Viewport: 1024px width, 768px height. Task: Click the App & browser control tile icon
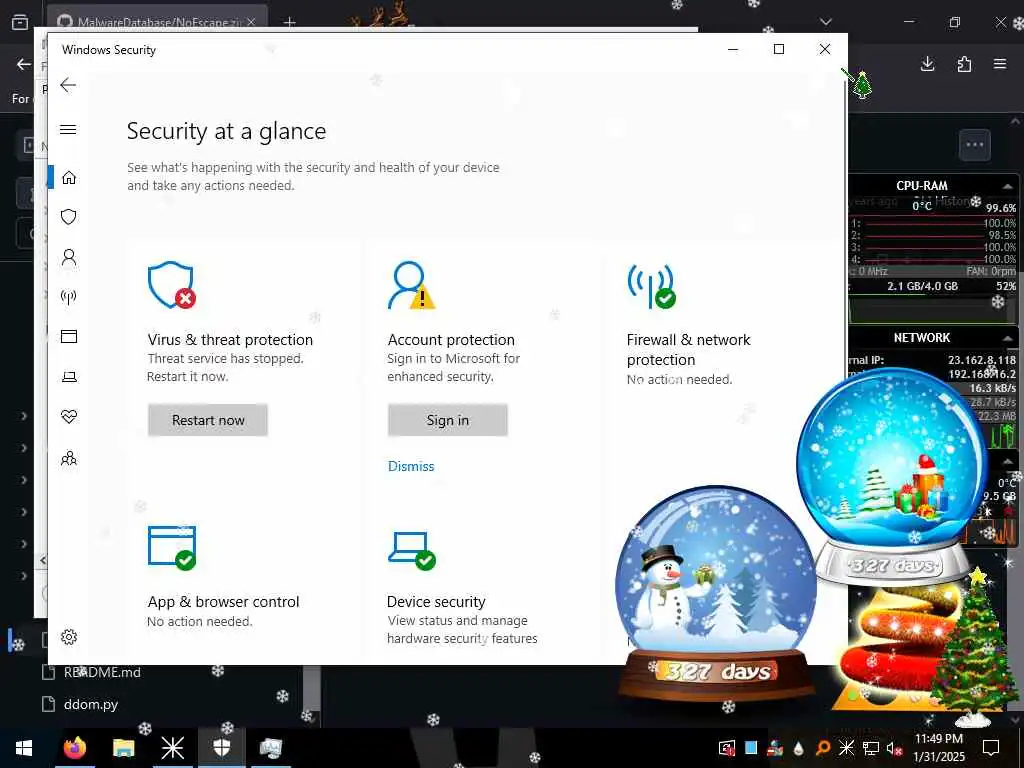pos(172,548)
